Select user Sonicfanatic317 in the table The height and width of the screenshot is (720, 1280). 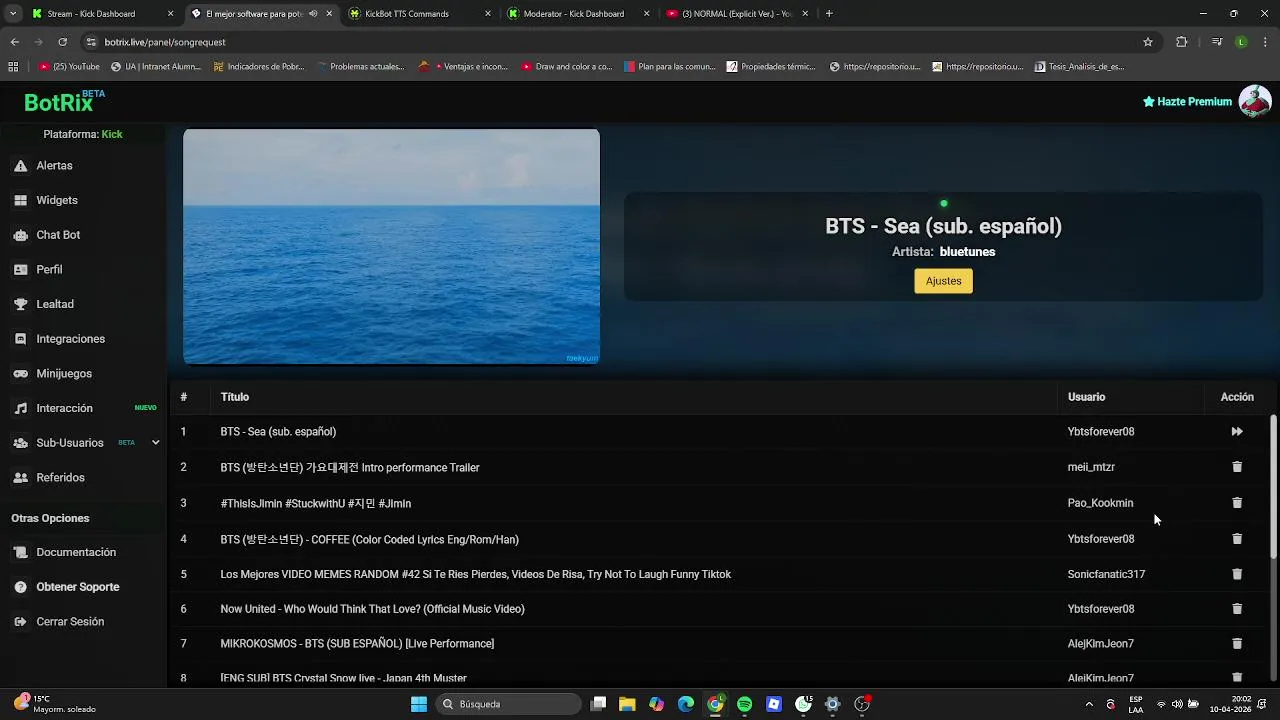1106,574
